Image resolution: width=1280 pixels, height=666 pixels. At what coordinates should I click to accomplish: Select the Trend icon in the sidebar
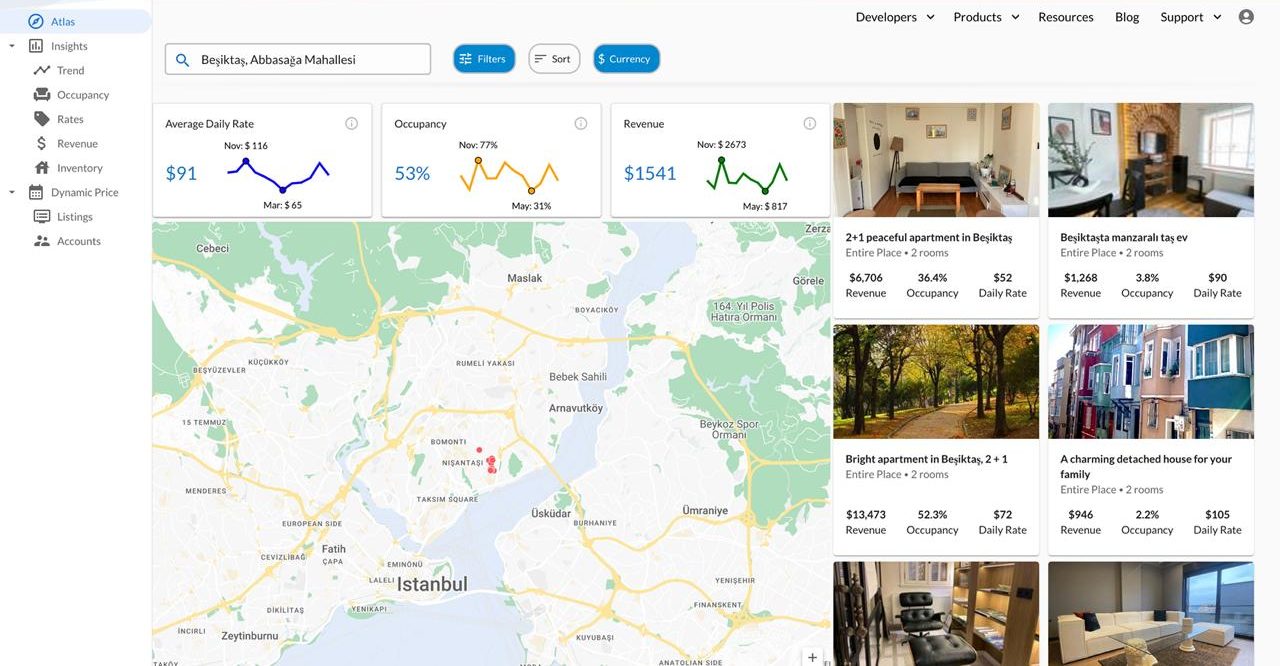(x=42, y=70)
